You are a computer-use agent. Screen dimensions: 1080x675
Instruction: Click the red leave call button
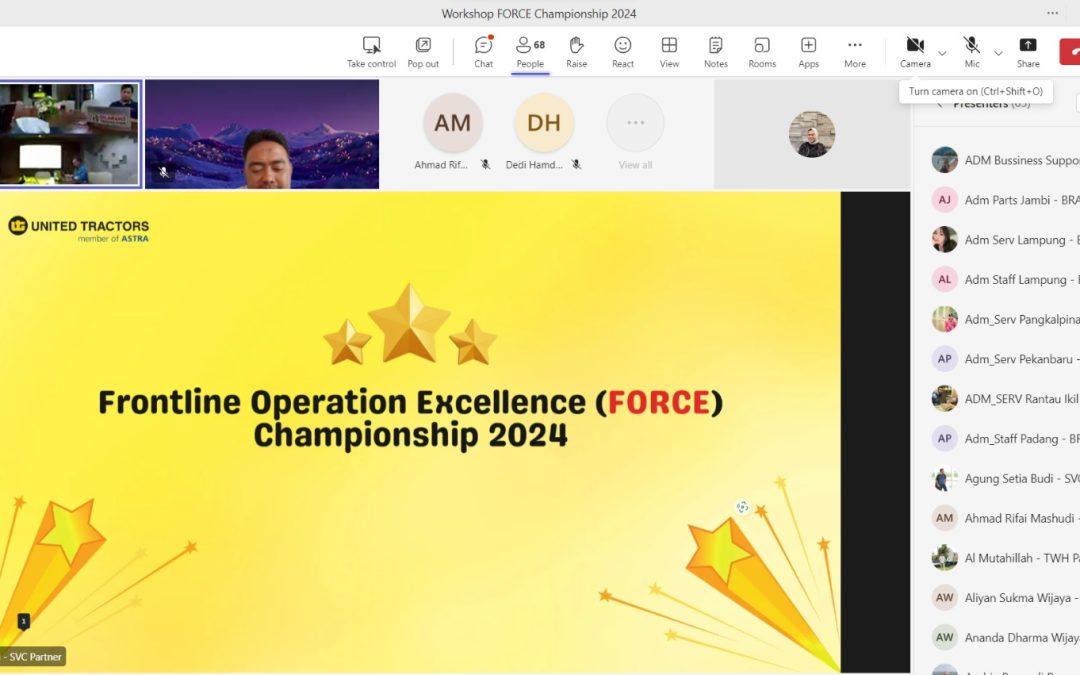coord(1070,52)
